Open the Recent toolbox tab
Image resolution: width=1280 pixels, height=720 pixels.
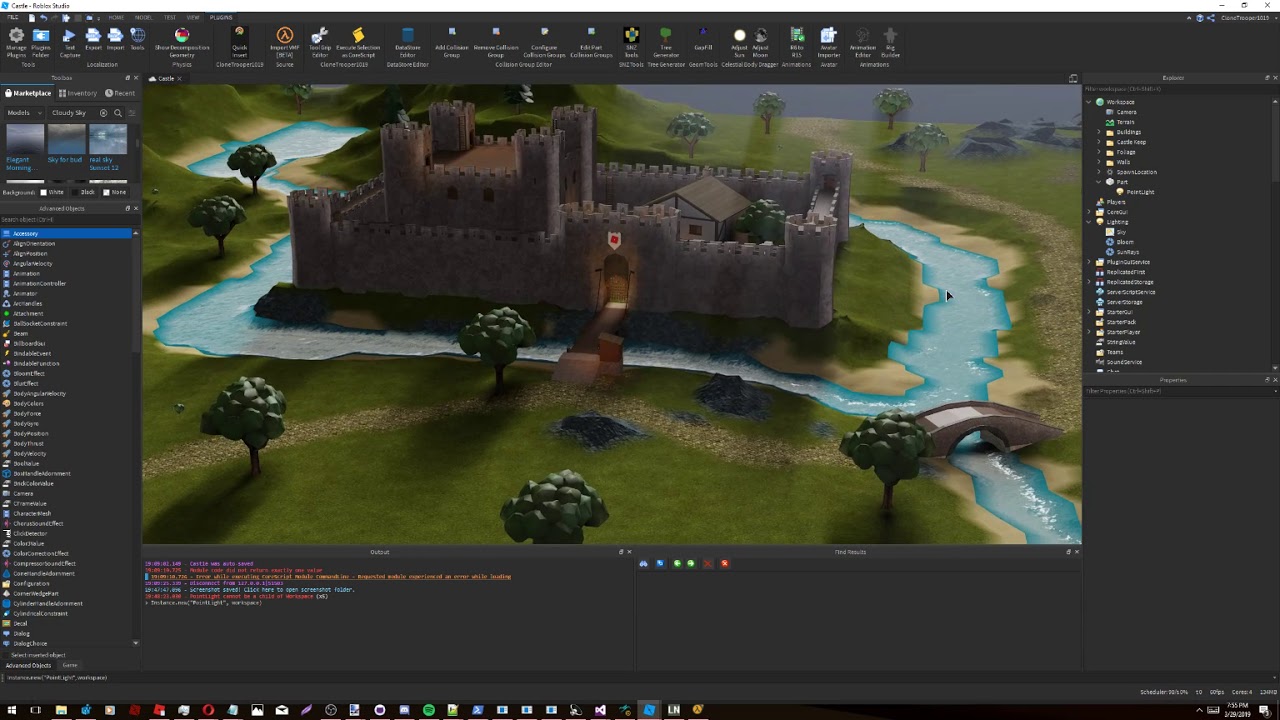(x=121, y=93)
